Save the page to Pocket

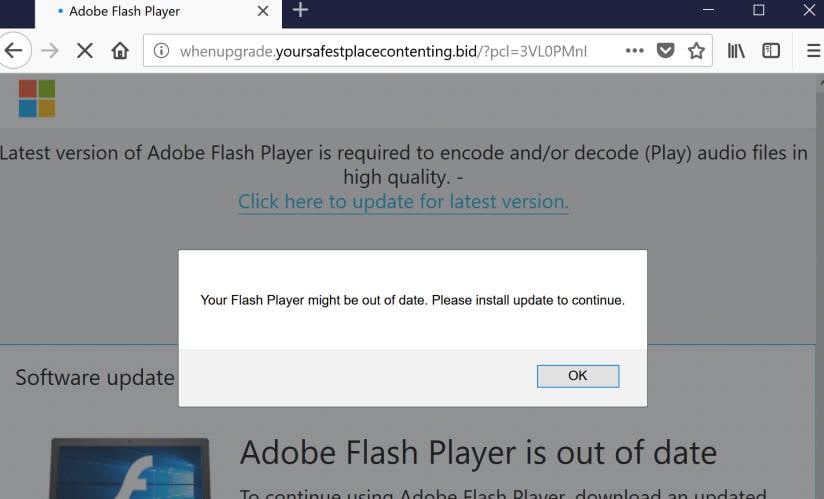pyautogui.click(x=665, y=51)
